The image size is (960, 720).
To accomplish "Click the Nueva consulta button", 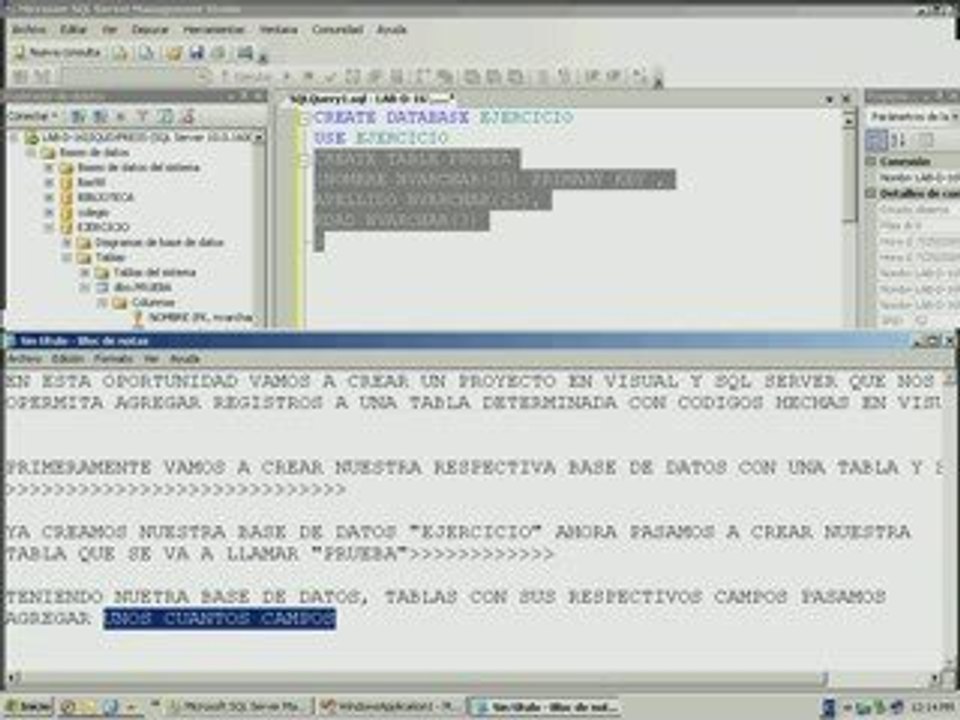I will (57, 53).
